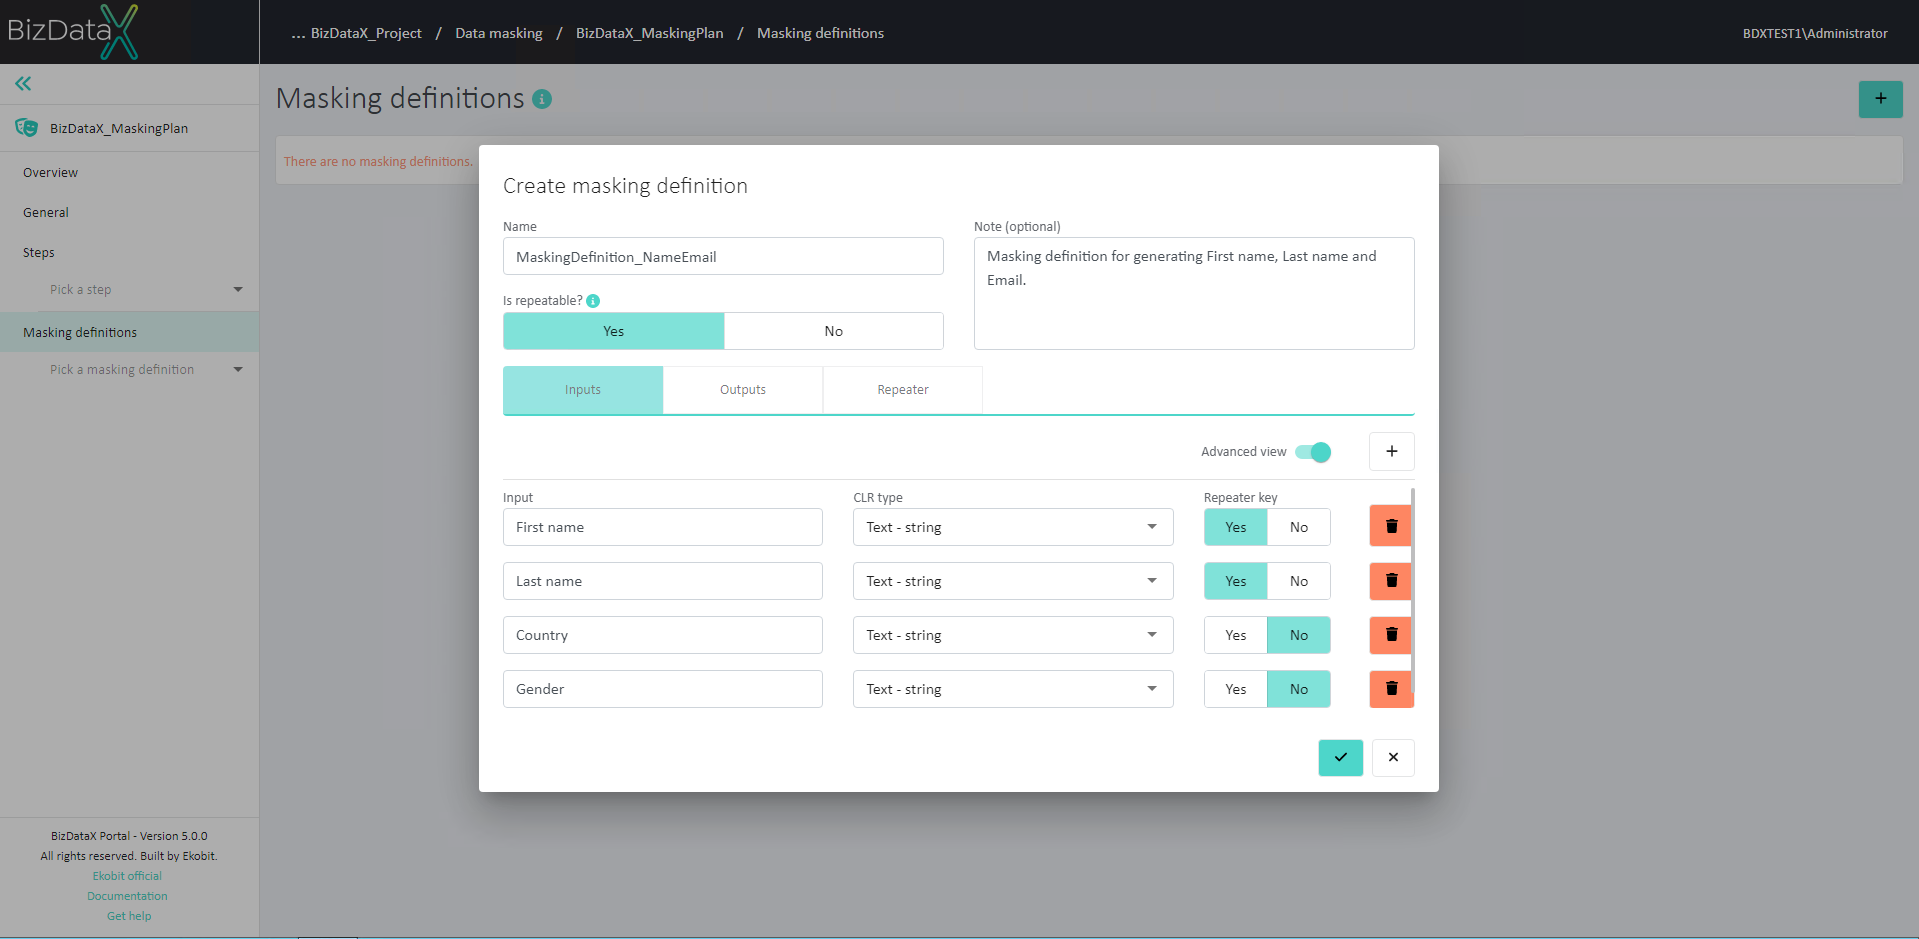Click the inputs list vertical scrollbar
Screen dimensions: 1919x939
point(1412,590)
